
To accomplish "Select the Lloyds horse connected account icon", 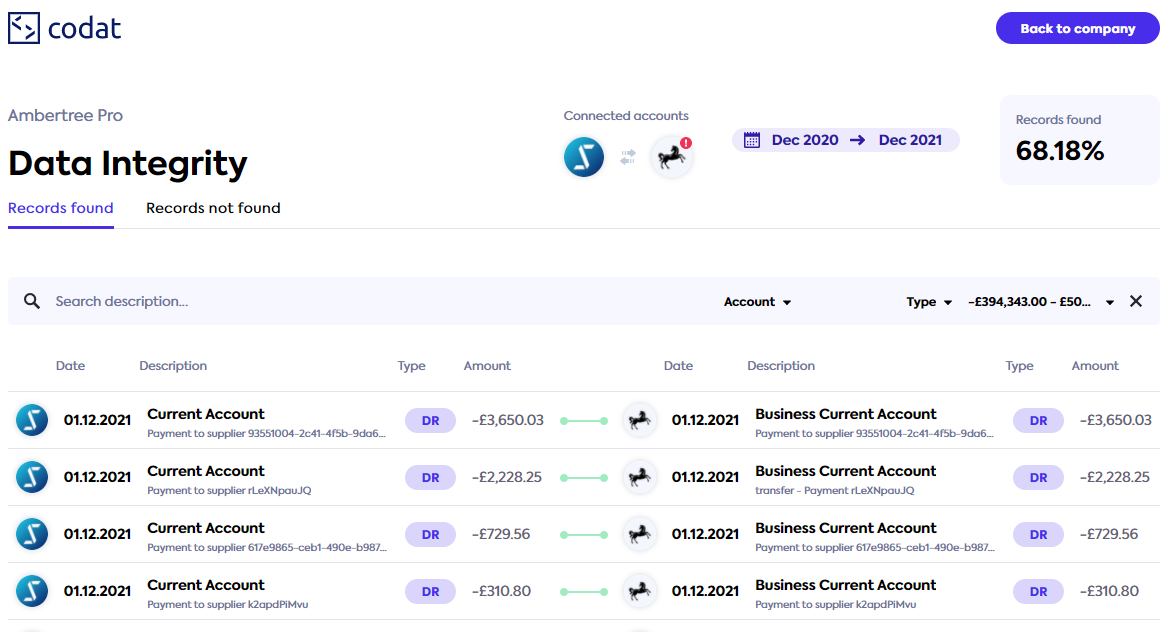I will click(x=671, y=157).
